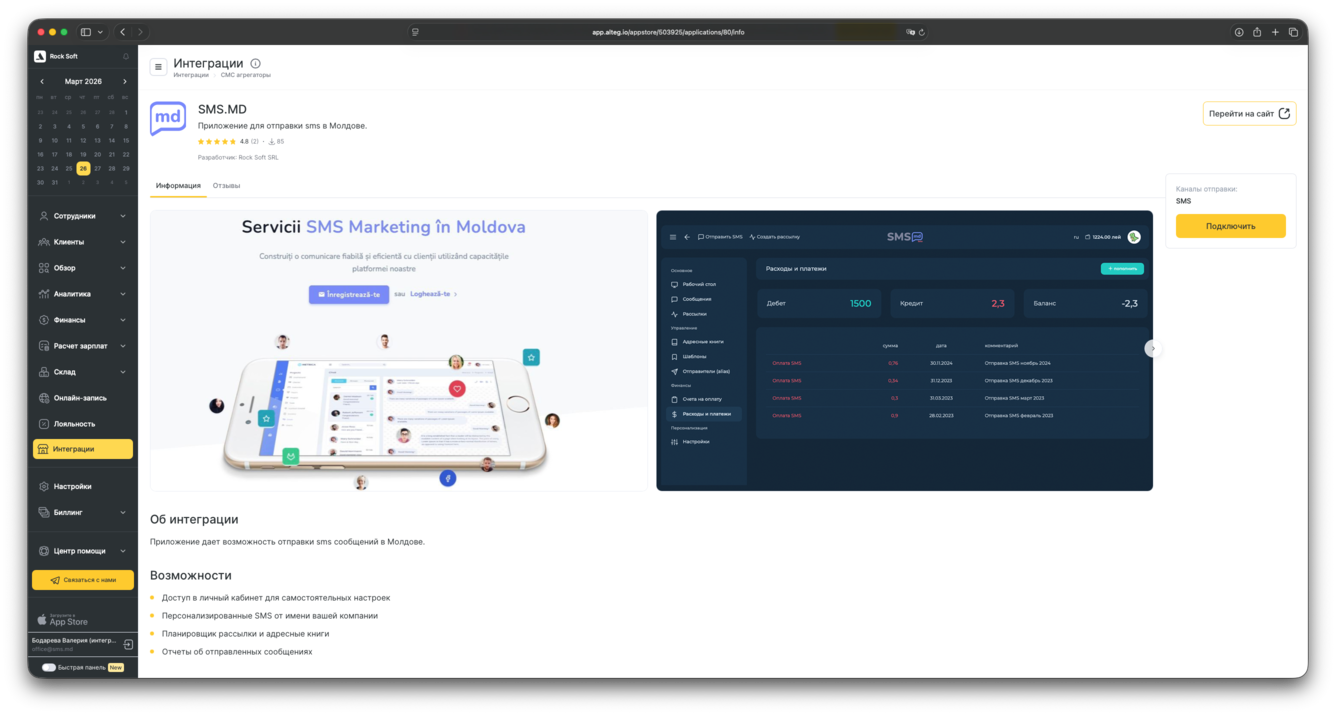Image resolution: width=1336 pixels, height=715 pixels.
Task: Click the logout icon beside user name
Action: coord(128,644)
